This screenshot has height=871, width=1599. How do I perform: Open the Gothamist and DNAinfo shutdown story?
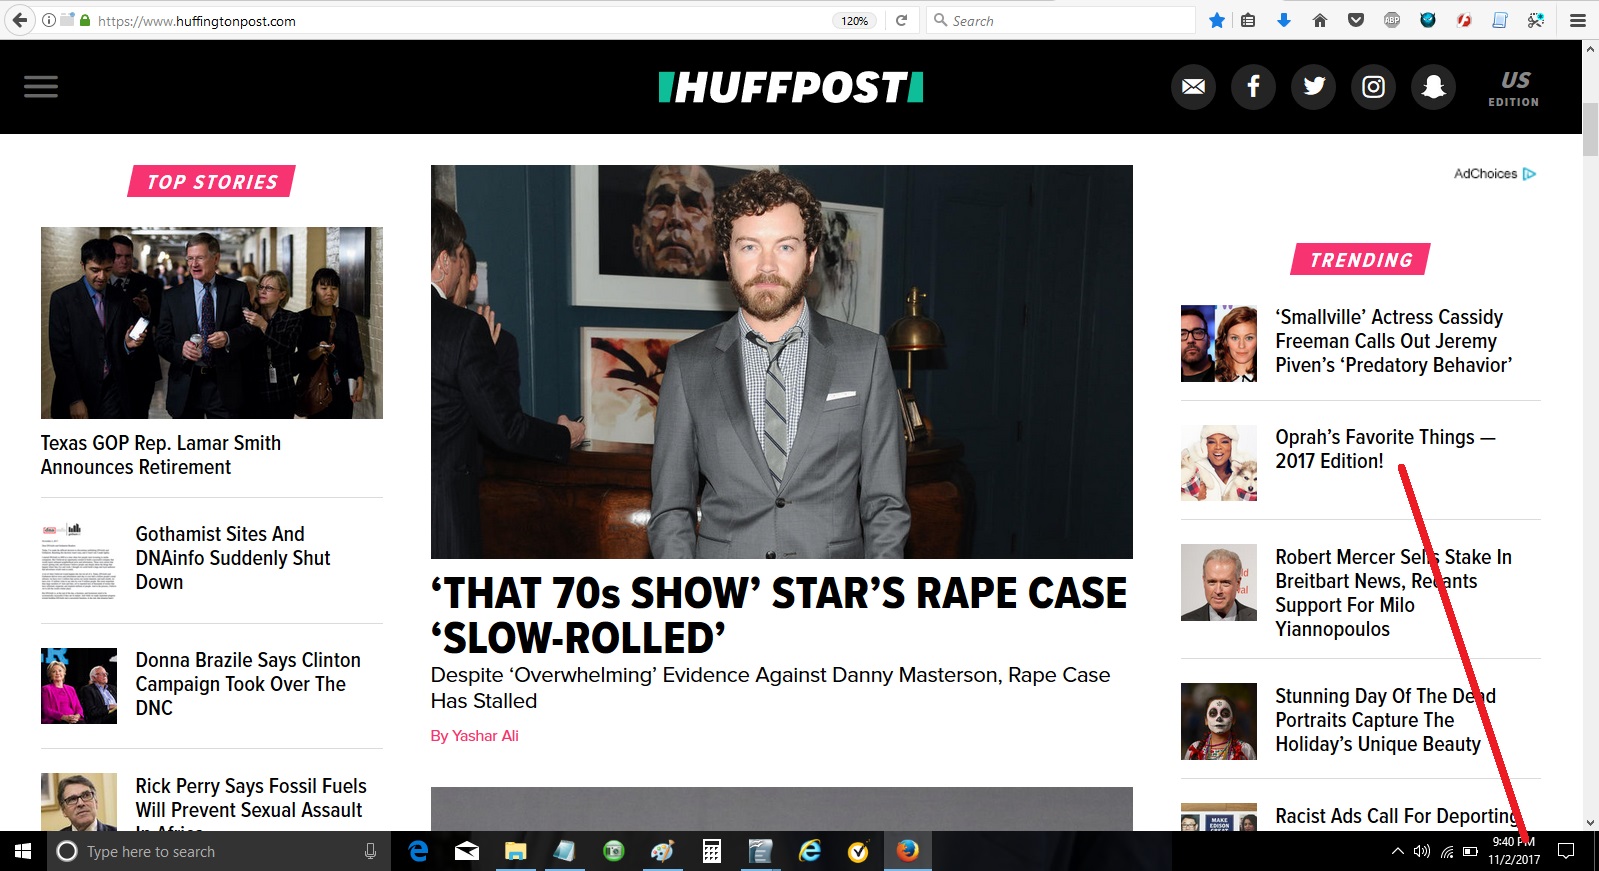coord(233,558)
